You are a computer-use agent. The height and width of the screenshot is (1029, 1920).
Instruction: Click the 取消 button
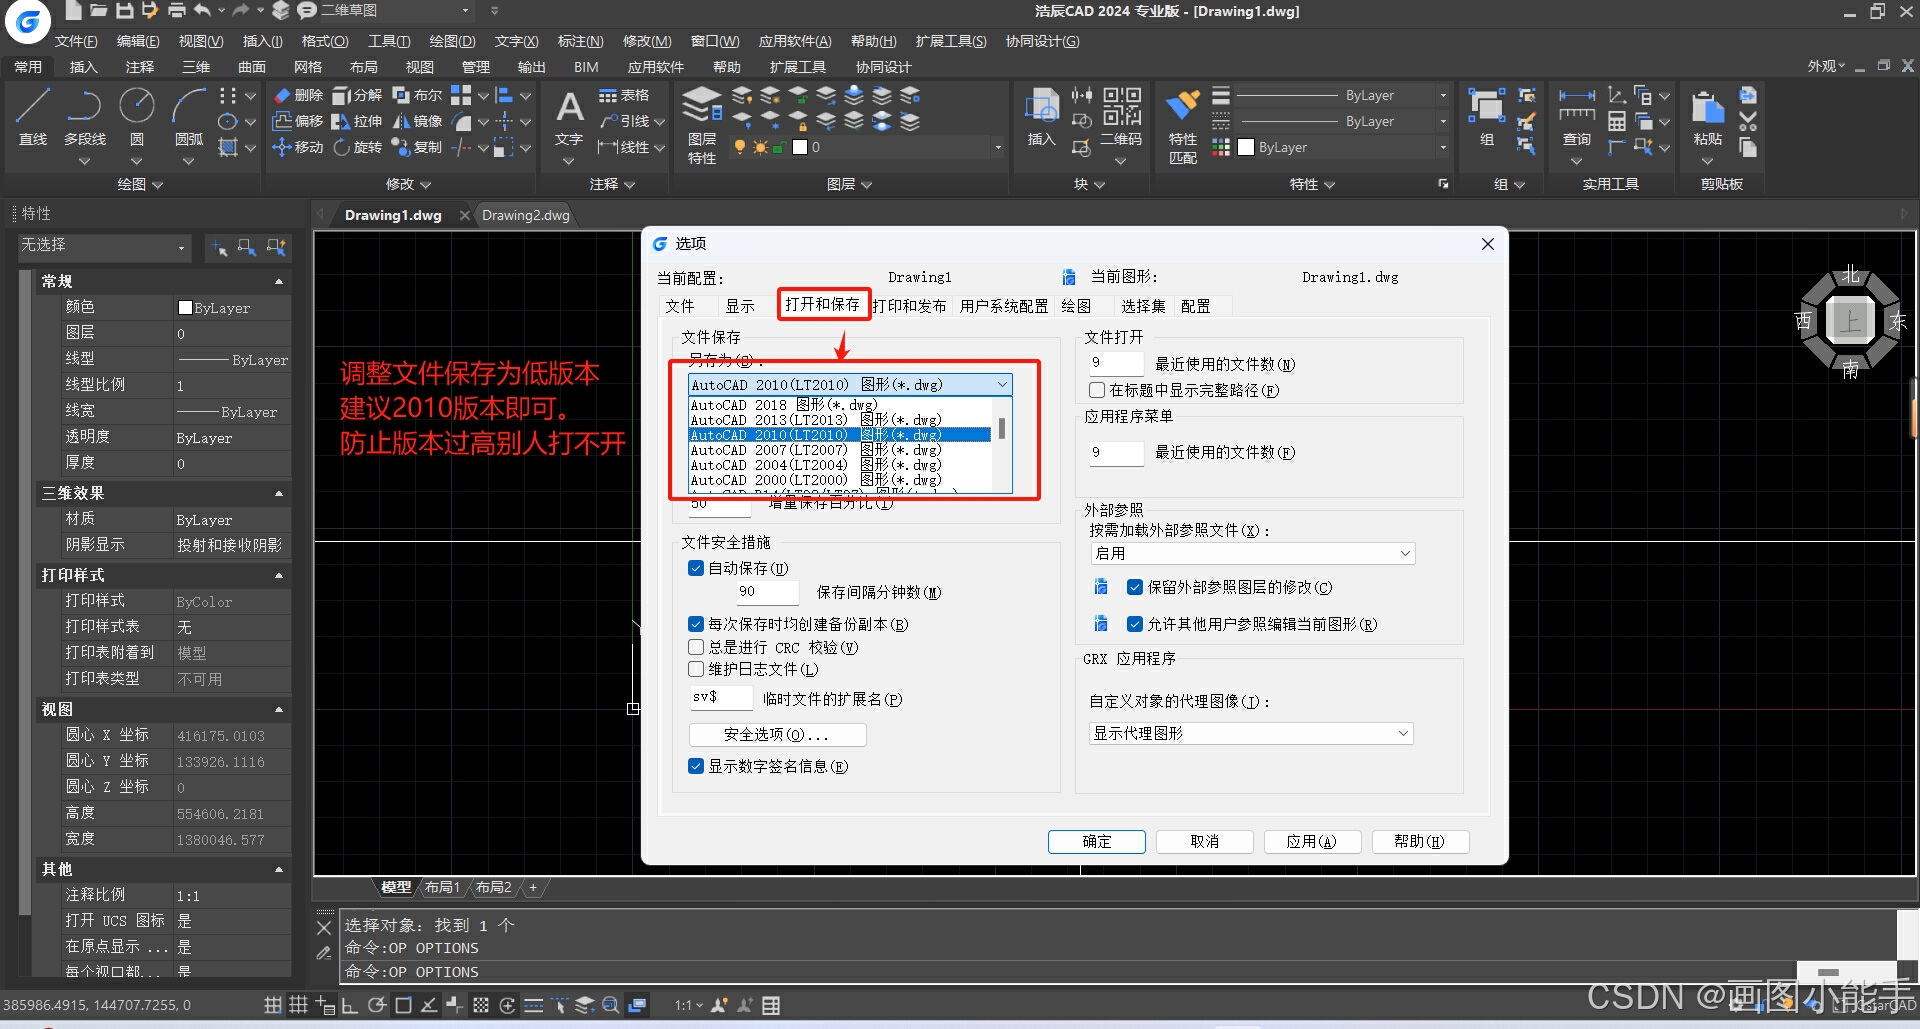(1205, 841)
